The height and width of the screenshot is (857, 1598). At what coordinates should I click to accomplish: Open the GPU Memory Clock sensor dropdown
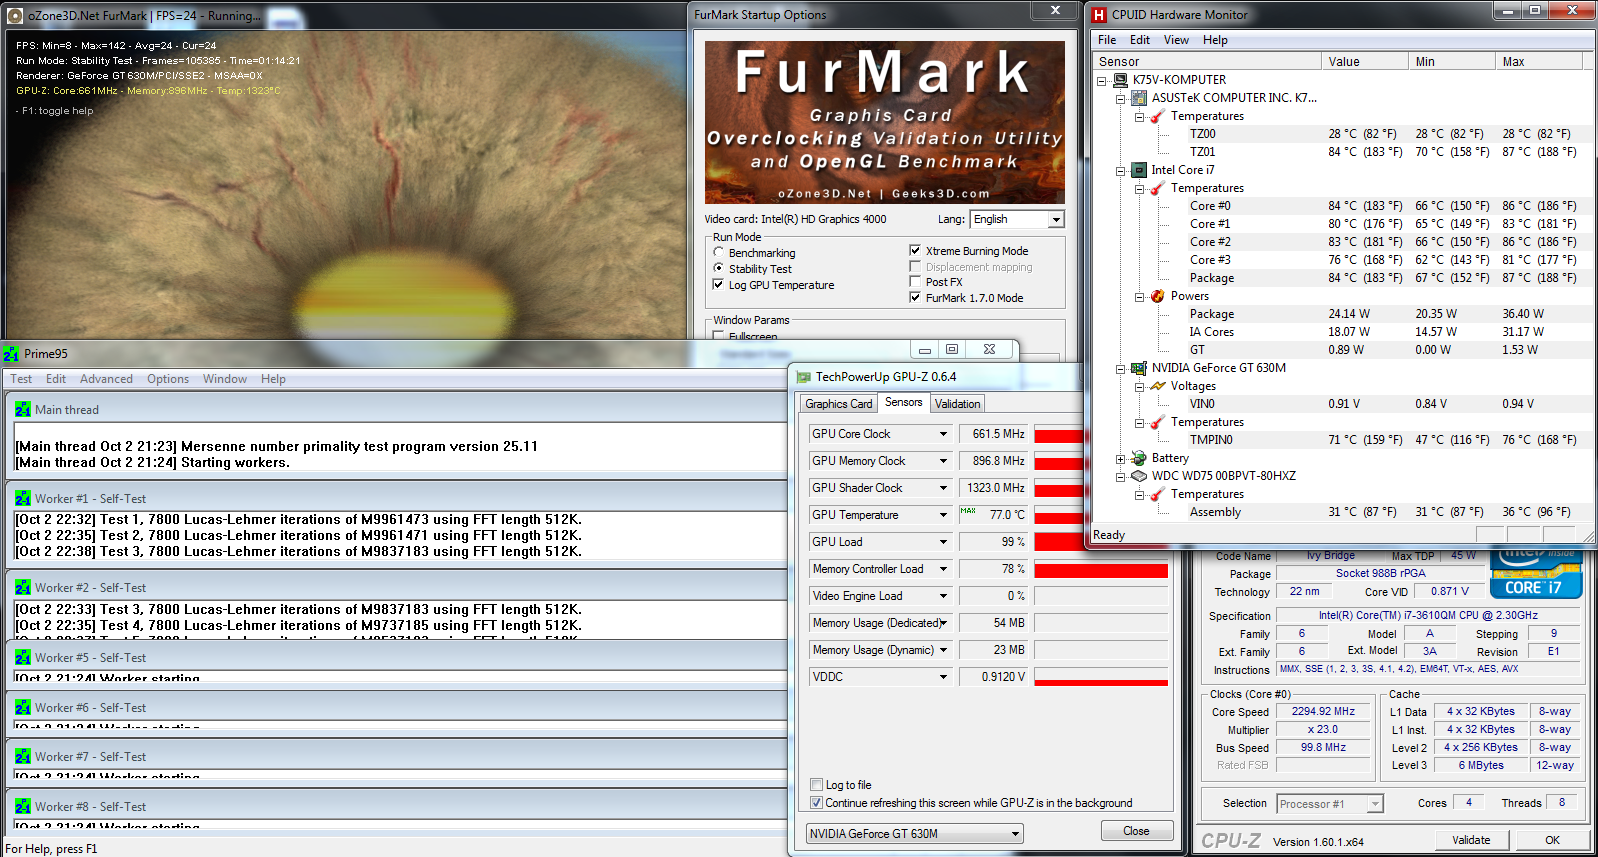pyautogui.click(x=943, y=461)
